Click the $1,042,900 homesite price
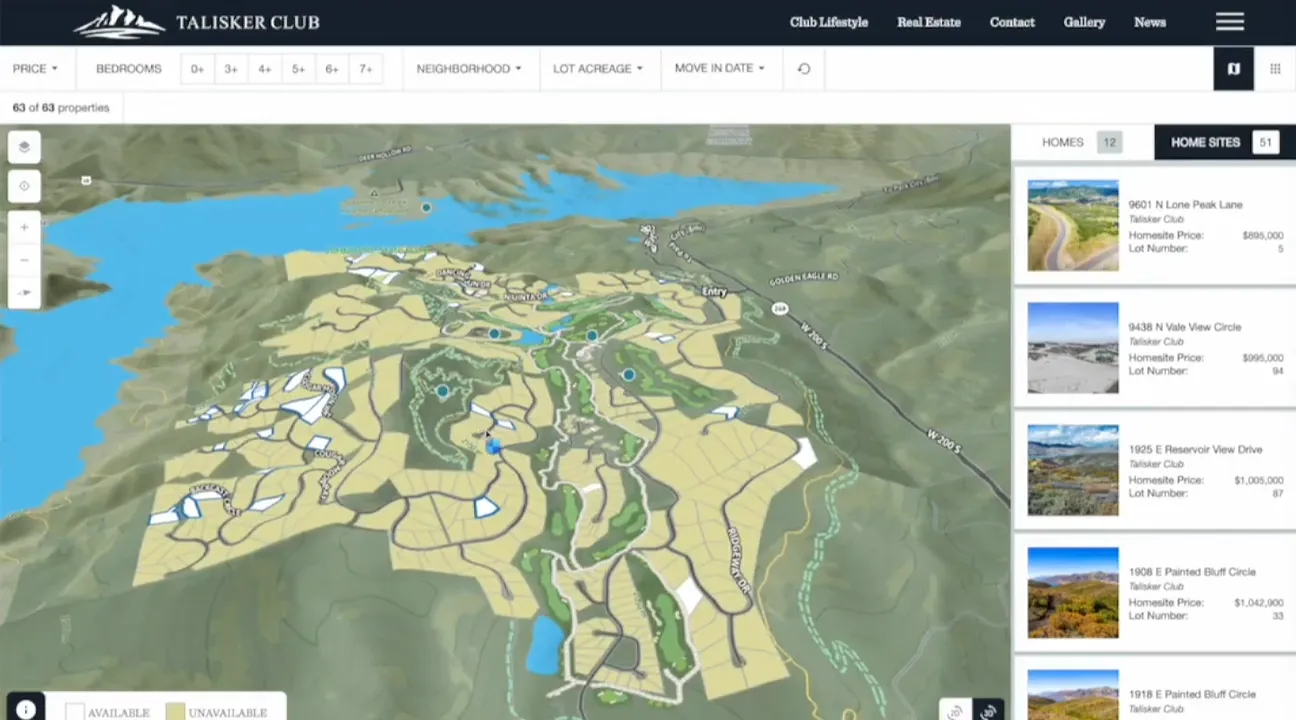1296x720 pixels. [1259, 603]
